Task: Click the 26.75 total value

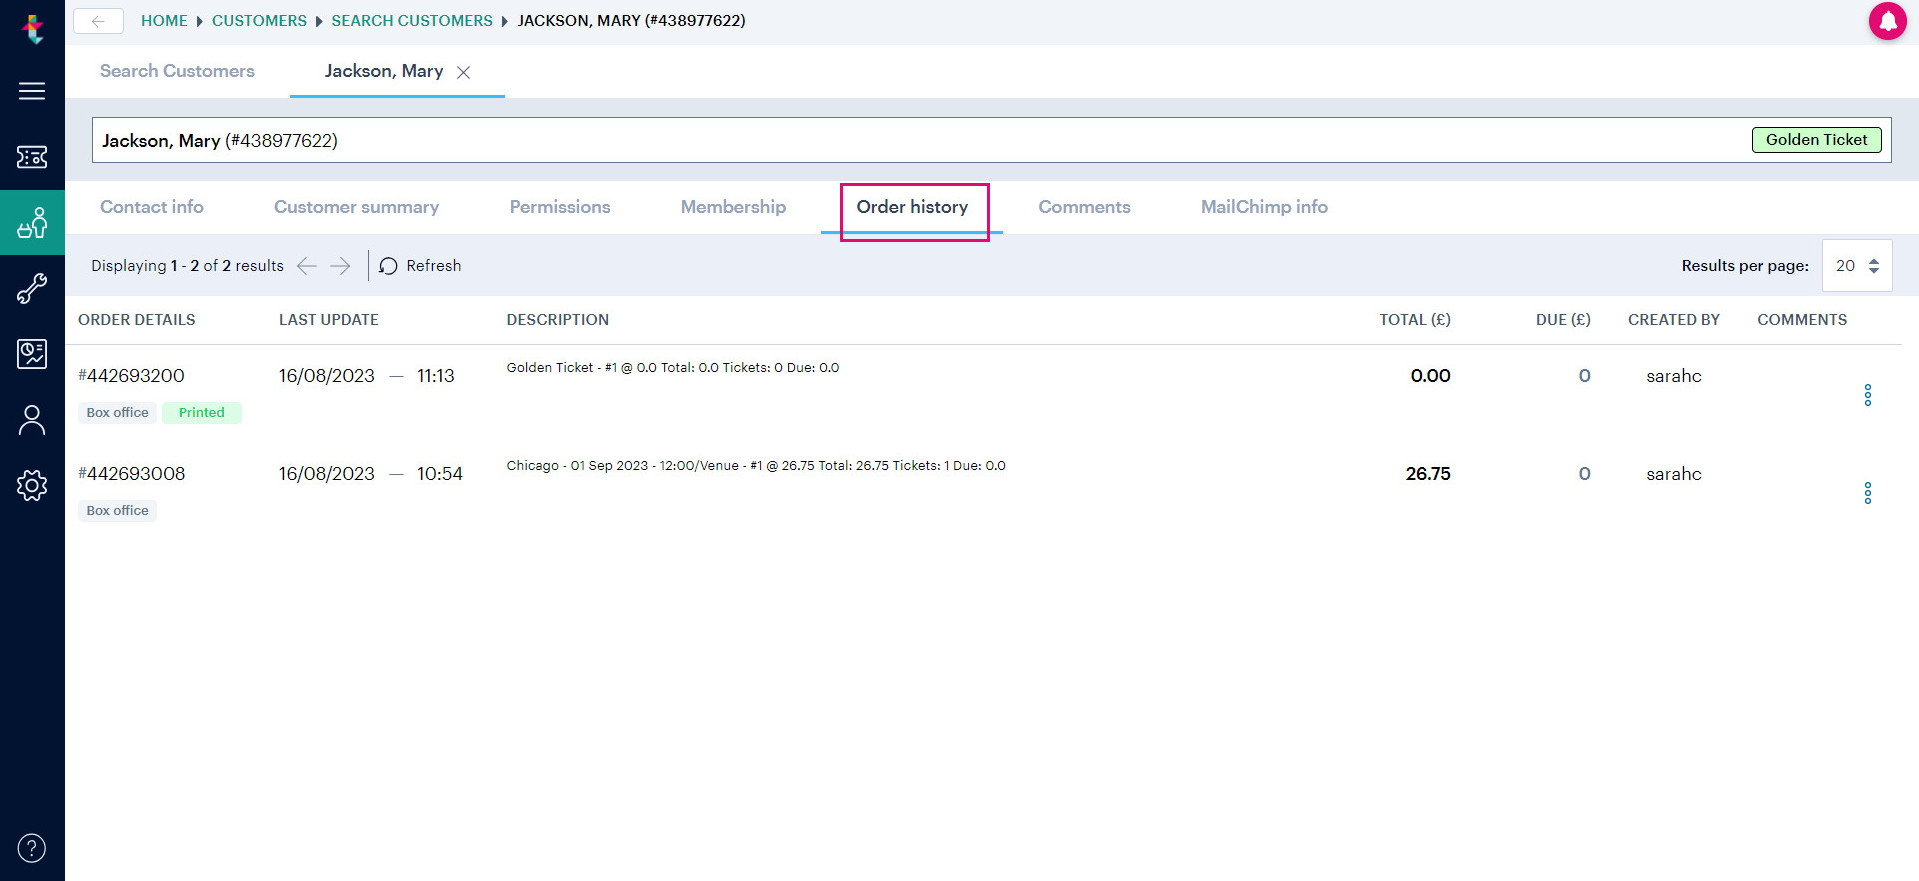Action: point(1428,474)
